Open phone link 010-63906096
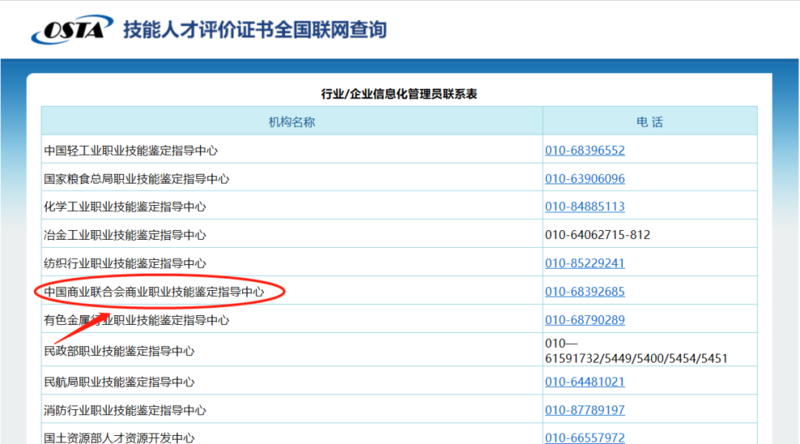This screenshot has width=800, height=444. pyautogui.click(x=585, y=179)
